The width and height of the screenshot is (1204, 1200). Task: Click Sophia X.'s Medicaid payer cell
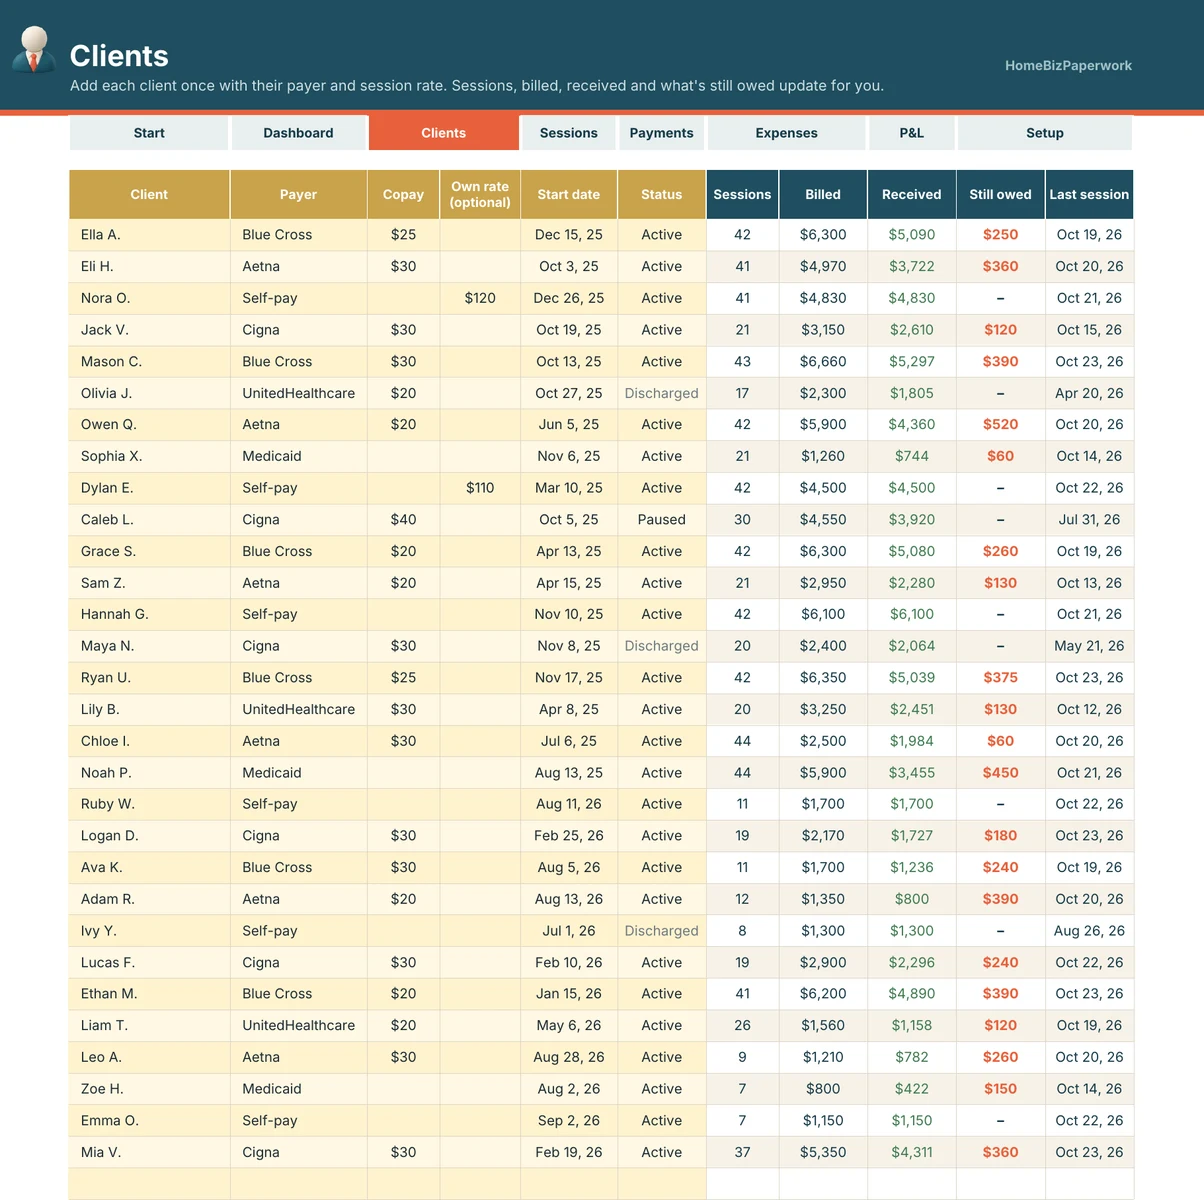[x=298, y=456]
